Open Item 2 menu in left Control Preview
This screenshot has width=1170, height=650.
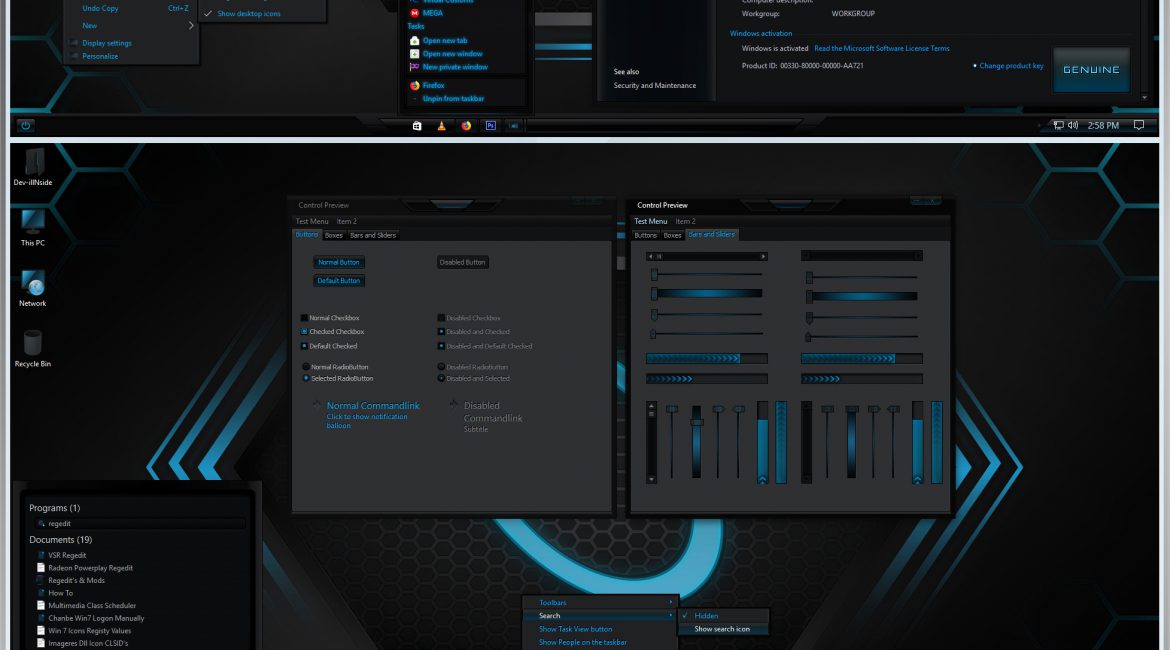pos(346,222)
